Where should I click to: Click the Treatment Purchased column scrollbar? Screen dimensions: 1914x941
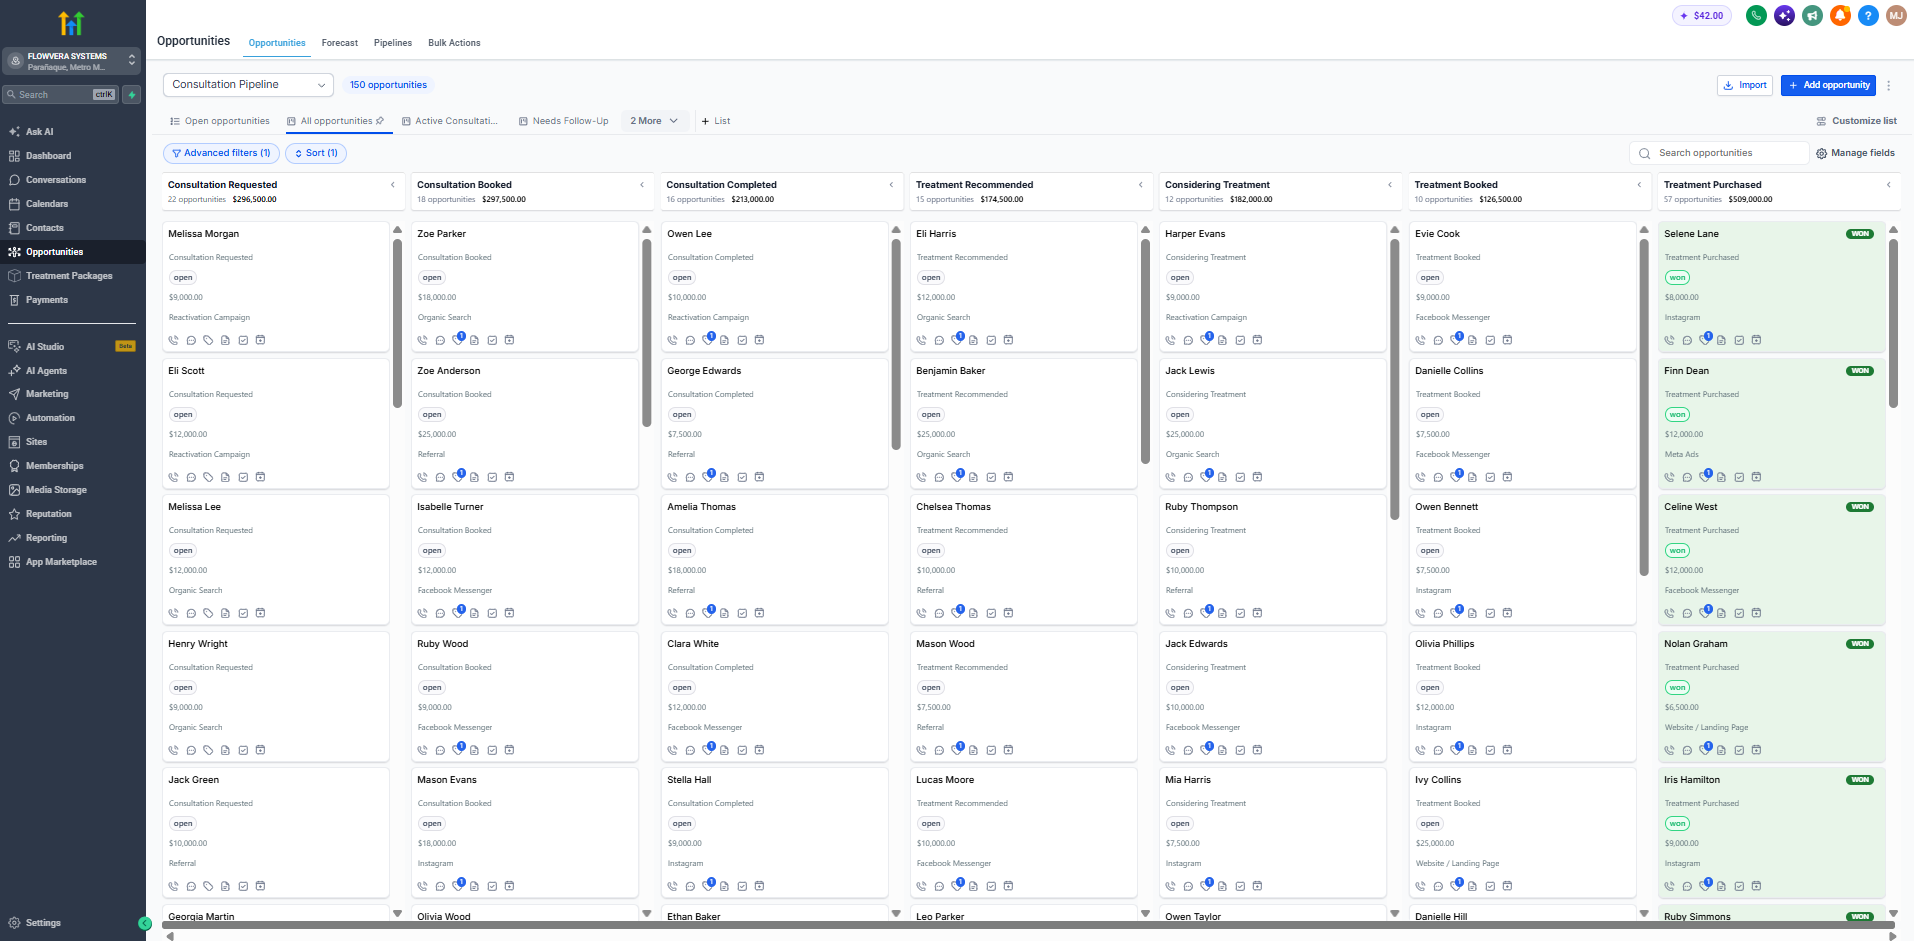1893,321
